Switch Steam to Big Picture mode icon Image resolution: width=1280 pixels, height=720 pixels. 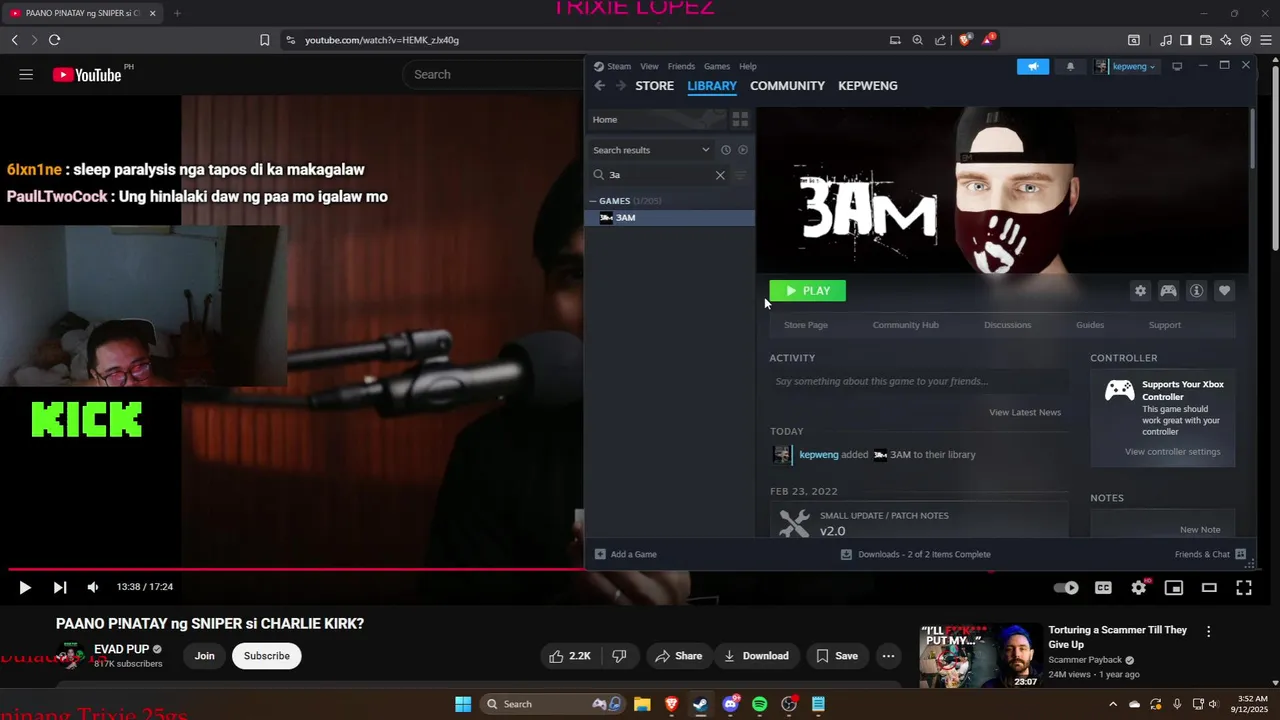(x=1177, y=66)
